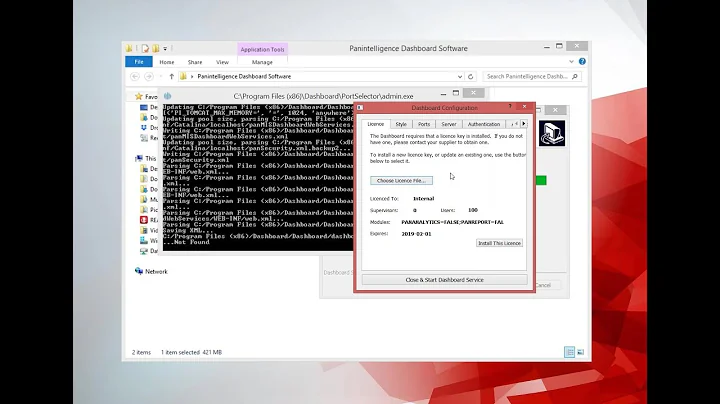The height and width of the screenshot is (404, 720).
Task: Minimize the admin.exe console window
Action: pos(443,94)
